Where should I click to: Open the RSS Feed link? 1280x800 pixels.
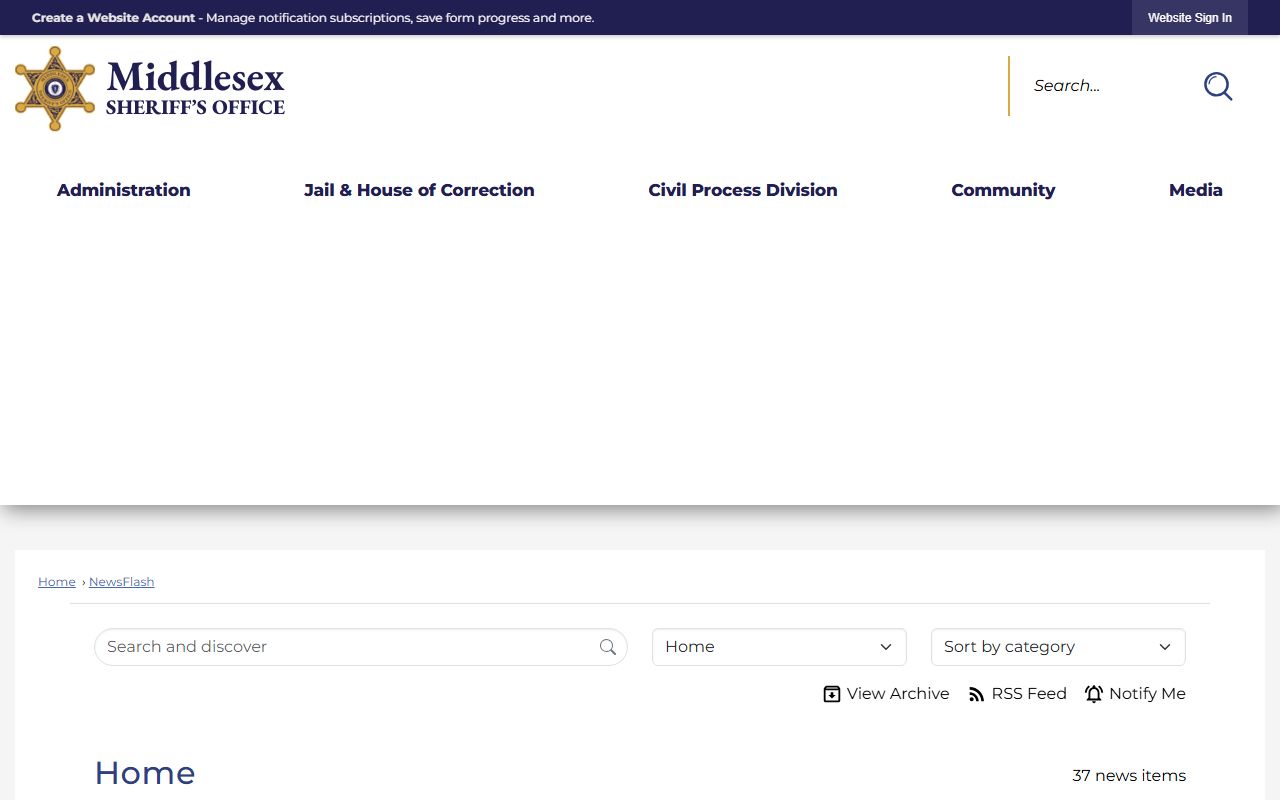(x=1017, y=694)
